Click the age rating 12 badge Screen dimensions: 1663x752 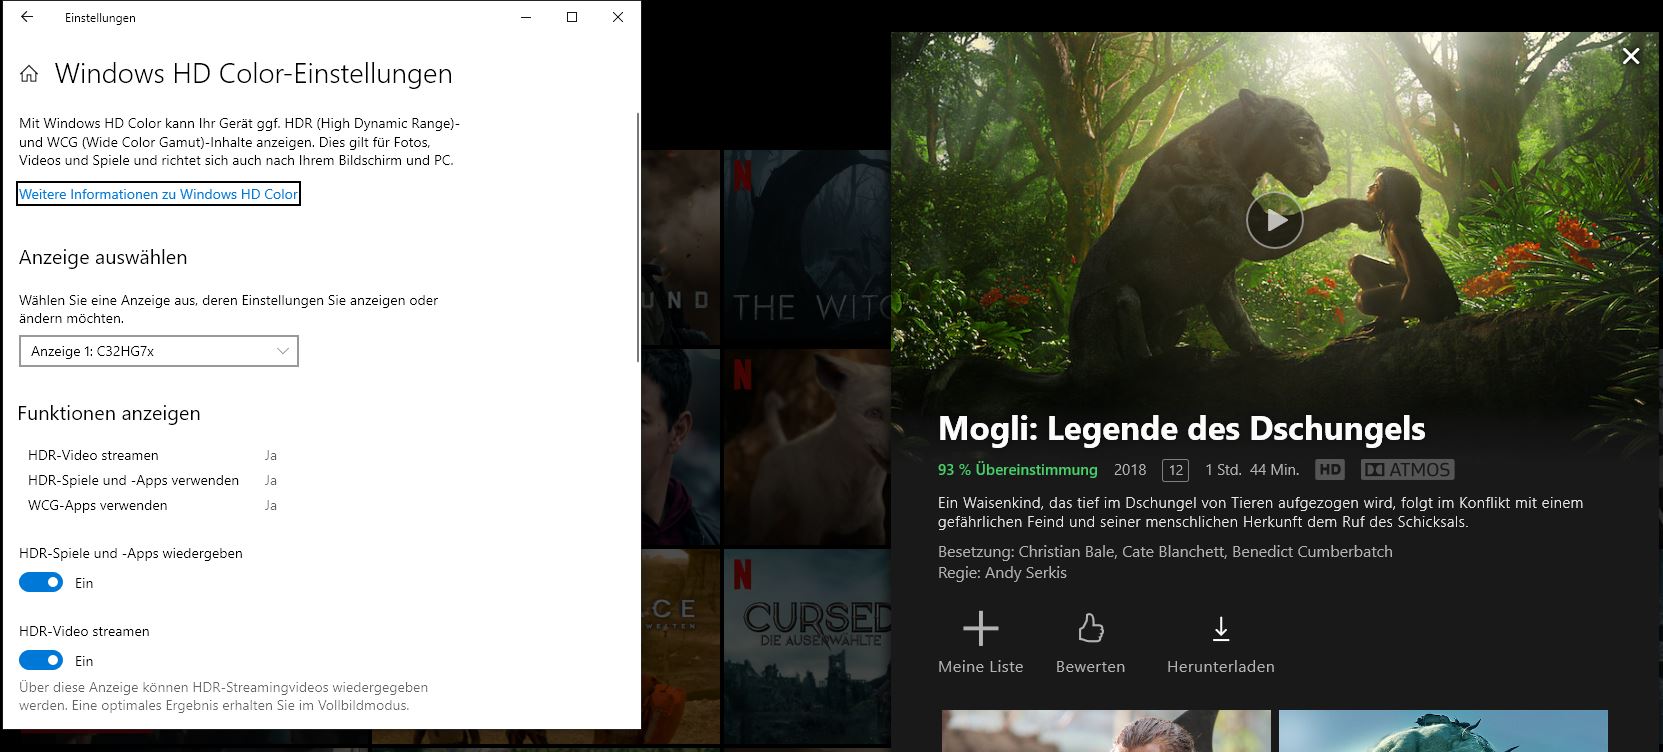click(x=1175, y=470)
